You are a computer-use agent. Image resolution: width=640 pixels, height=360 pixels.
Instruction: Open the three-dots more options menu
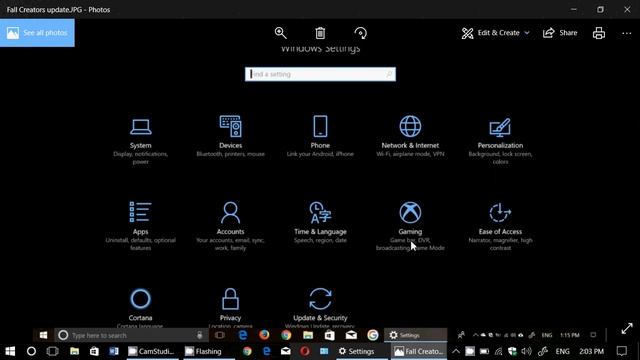coord(627,33)
